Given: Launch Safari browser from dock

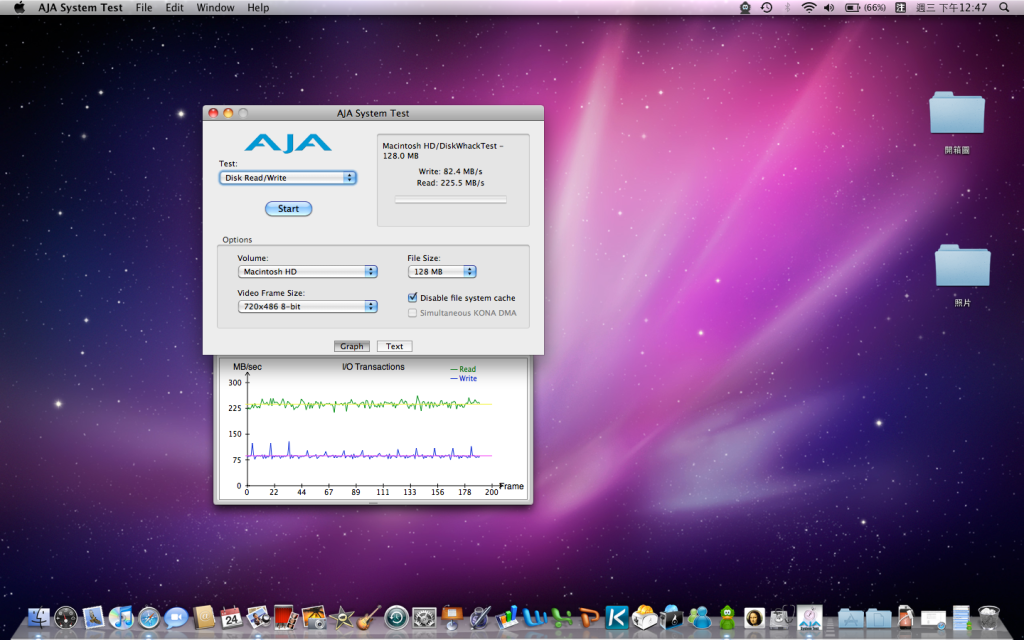Looking at the screenshot, I should tap(149, 616).
